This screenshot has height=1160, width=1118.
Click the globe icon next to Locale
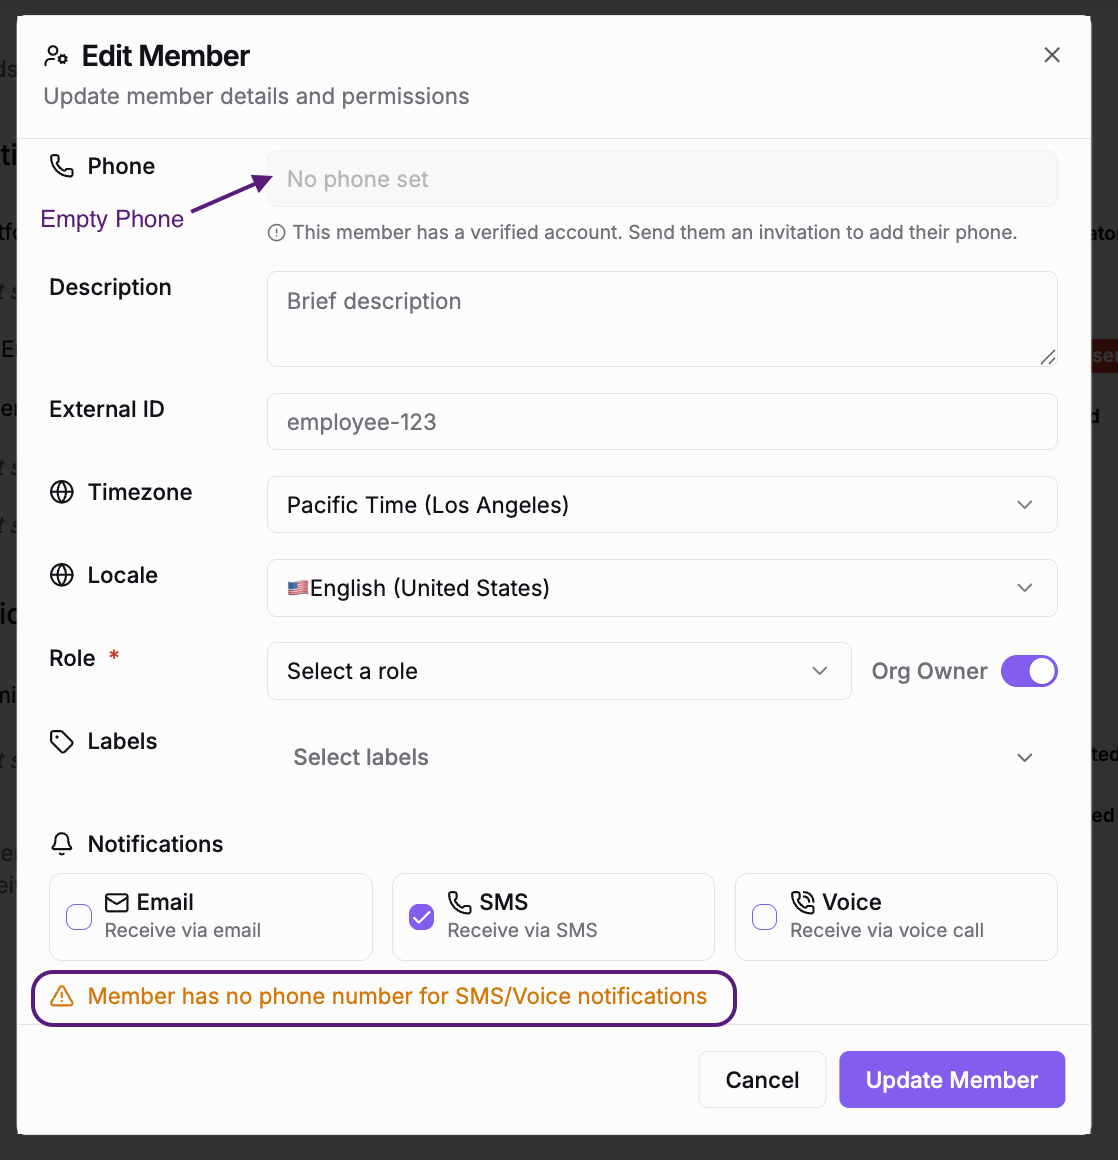coord(62,575)
